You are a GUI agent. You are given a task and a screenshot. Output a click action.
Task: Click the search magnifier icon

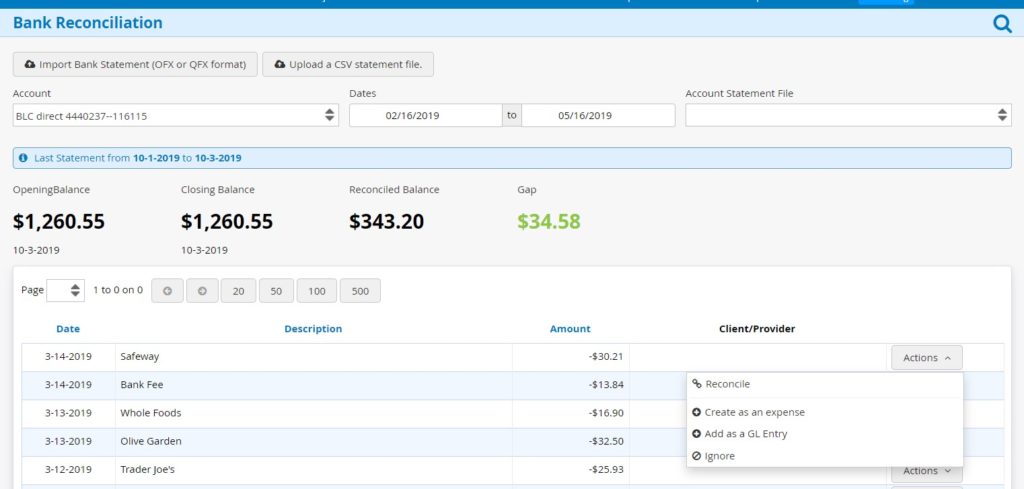[x=1002, y=23]
